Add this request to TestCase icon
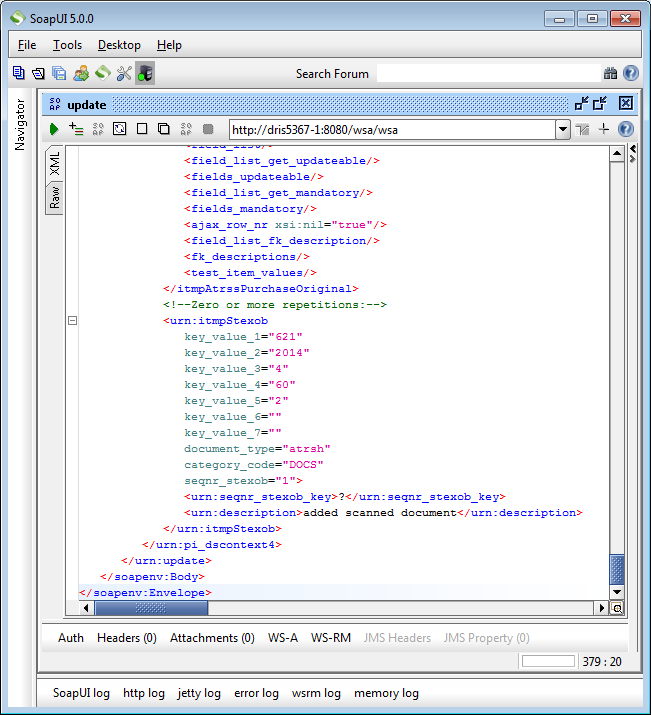 76,129
